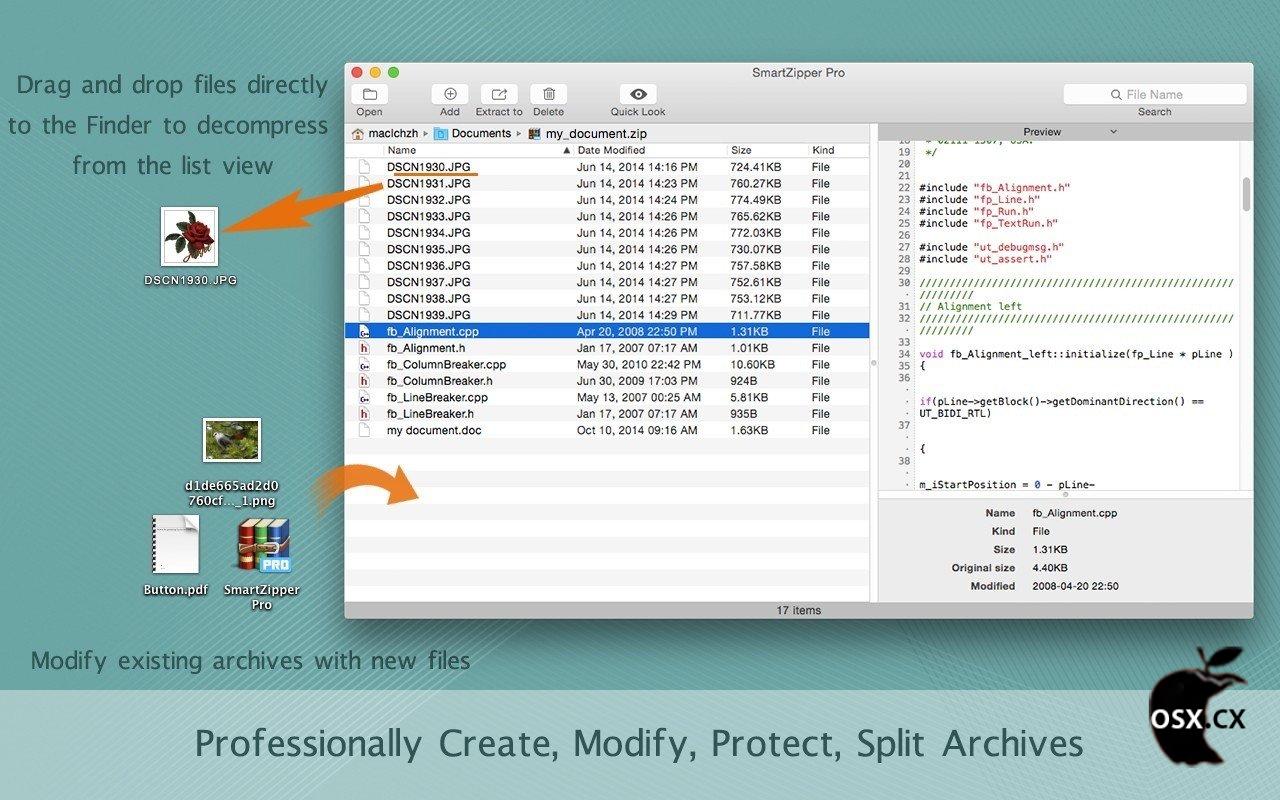The image size is (1280, 800).
Task: Click the 10.60KB size cell
Action: tap(753, 365)
